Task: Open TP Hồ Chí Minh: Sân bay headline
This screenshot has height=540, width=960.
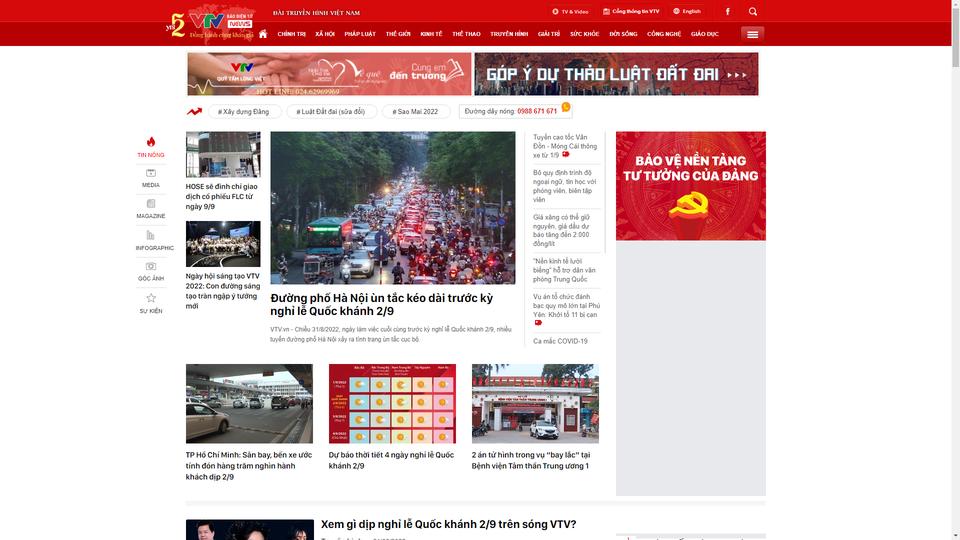Action: coord(249,466)
